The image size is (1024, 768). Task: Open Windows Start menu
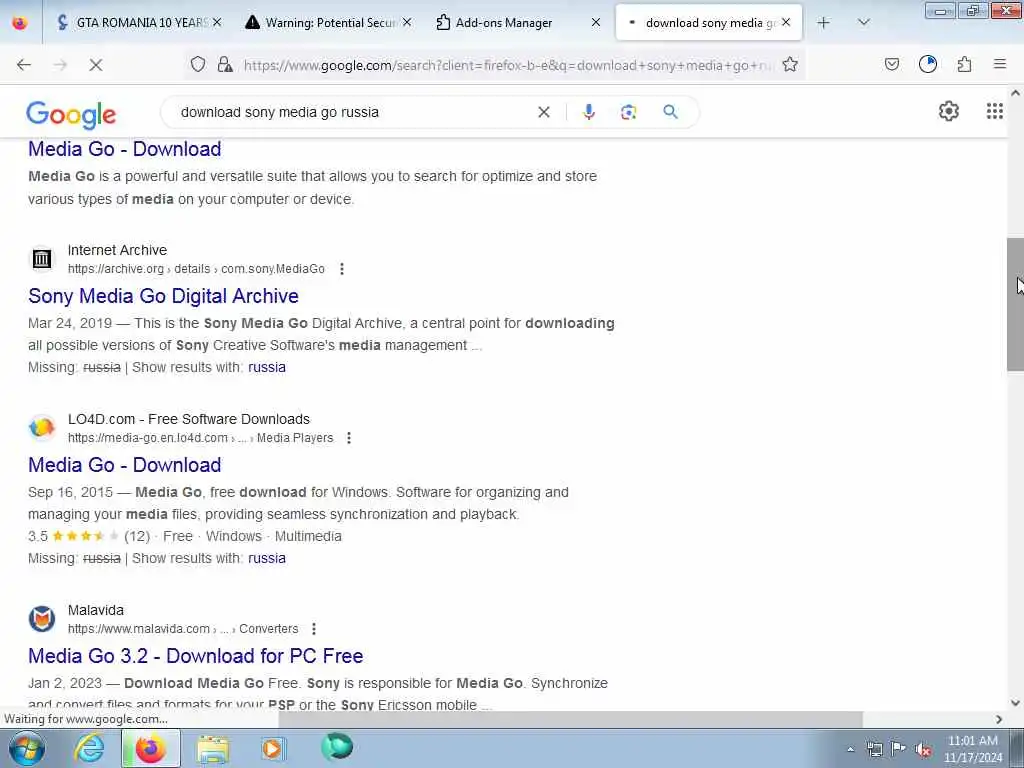(26, 748)
